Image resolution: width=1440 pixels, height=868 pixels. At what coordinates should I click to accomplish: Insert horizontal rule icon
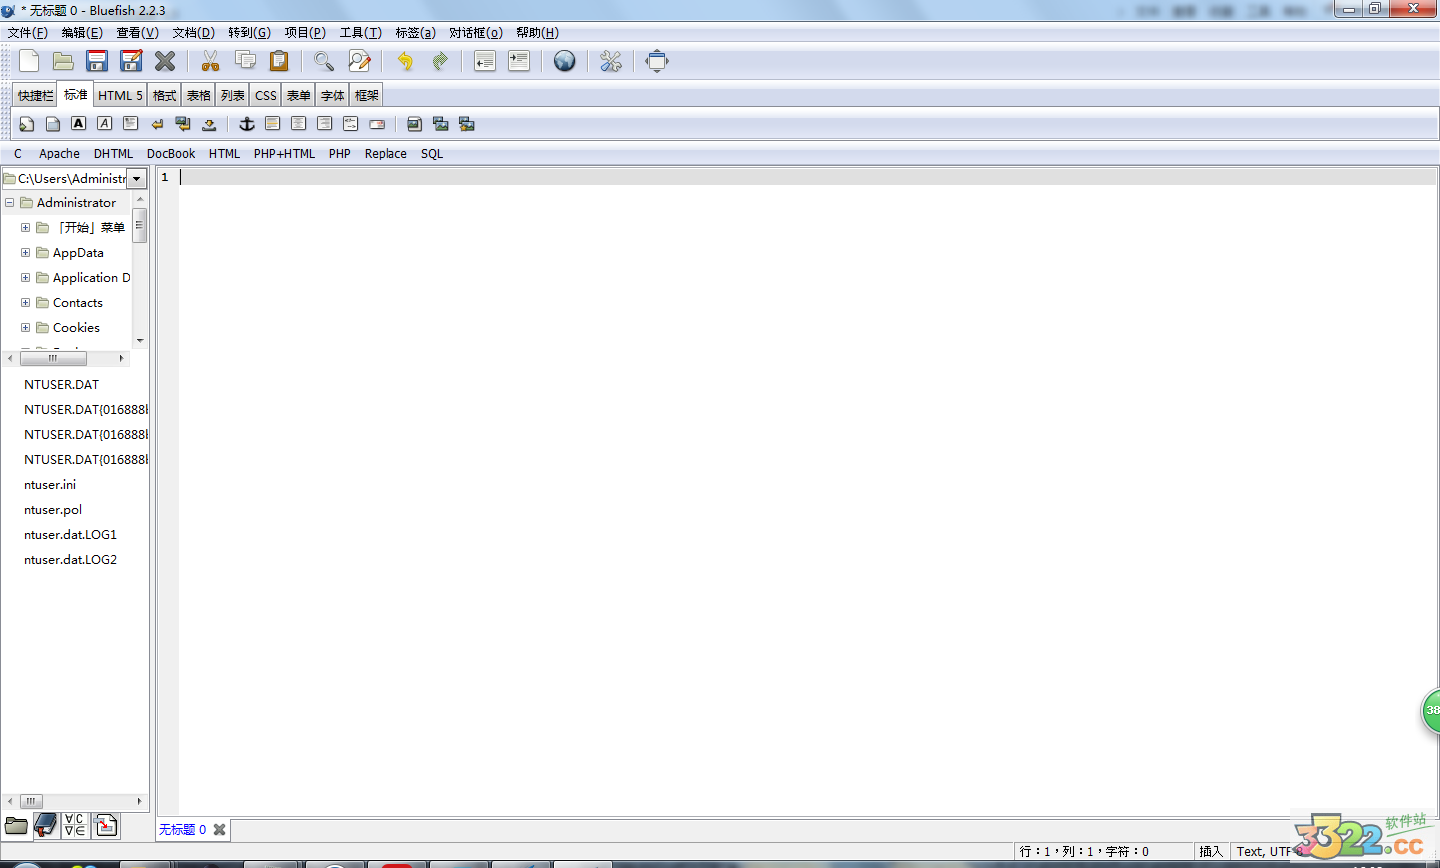pos(273,124)
